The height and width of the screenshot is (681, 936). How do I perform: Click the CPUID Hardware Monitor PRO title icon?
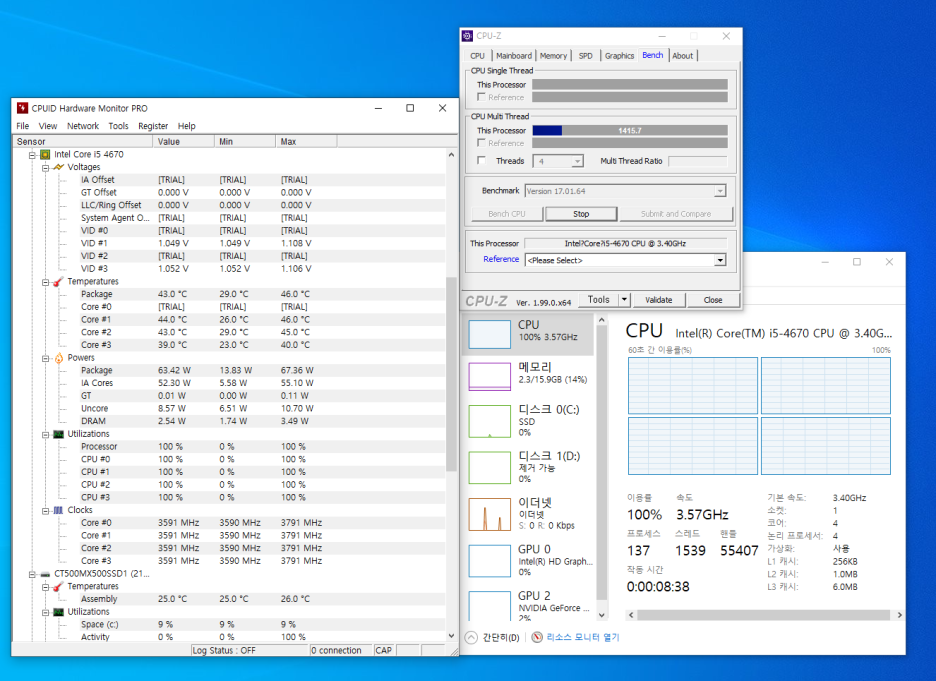pos(23,108)
